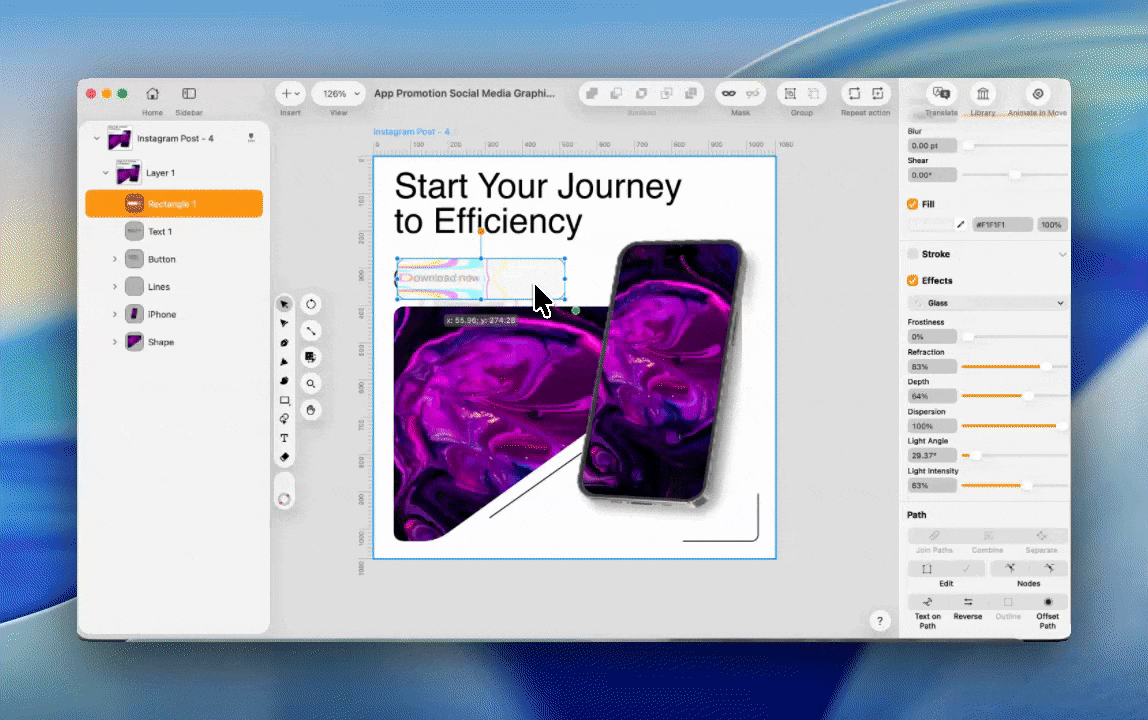Image resolution: width=1148 pixels, height=720 pixels.
Task: Click the fill eyedropper color picker
Action: click(x=961, y=225)
